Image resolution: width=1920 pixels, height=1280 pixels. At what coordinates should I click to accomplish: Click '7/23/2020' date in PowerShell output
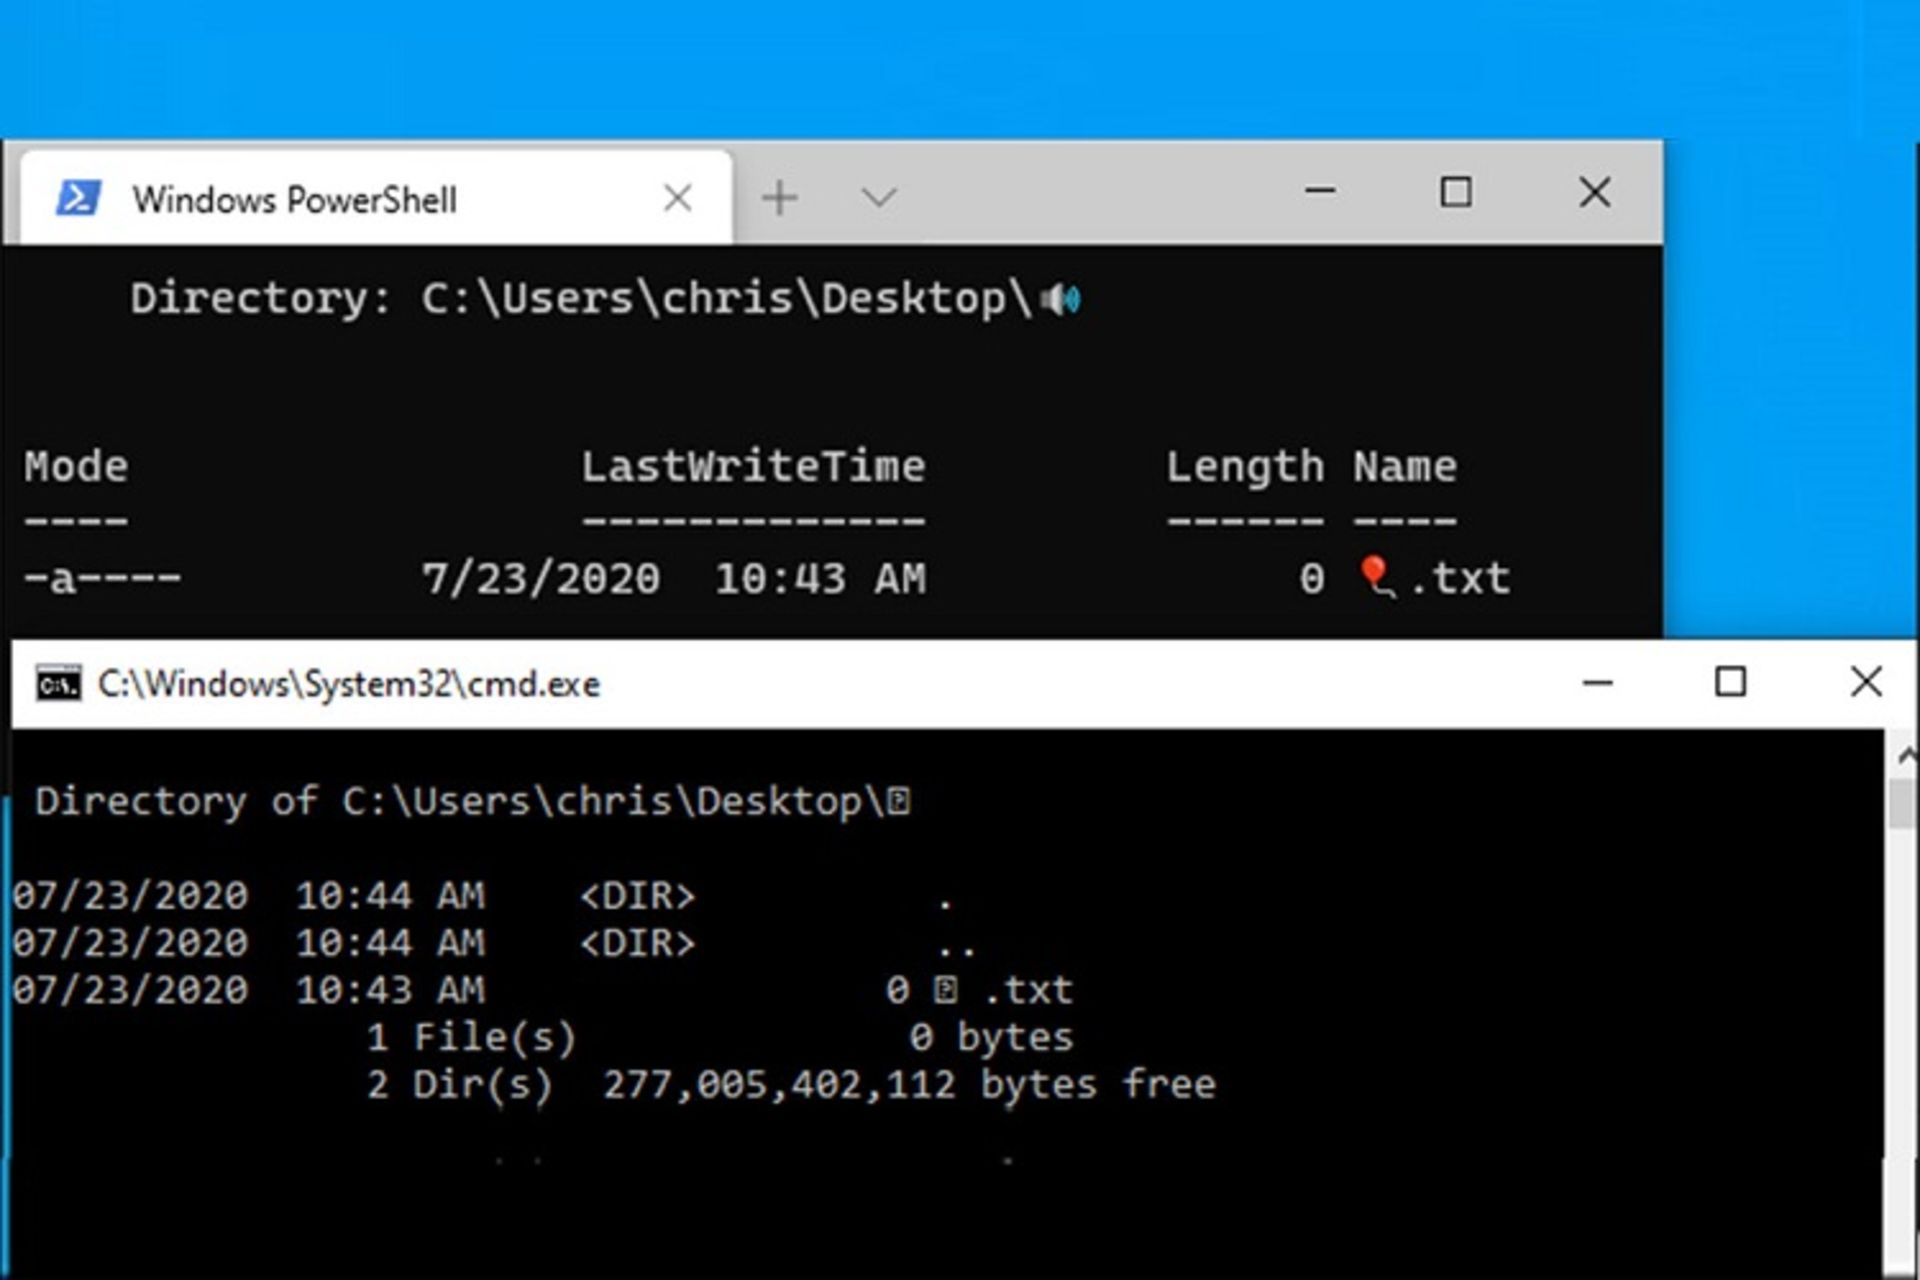541,579
